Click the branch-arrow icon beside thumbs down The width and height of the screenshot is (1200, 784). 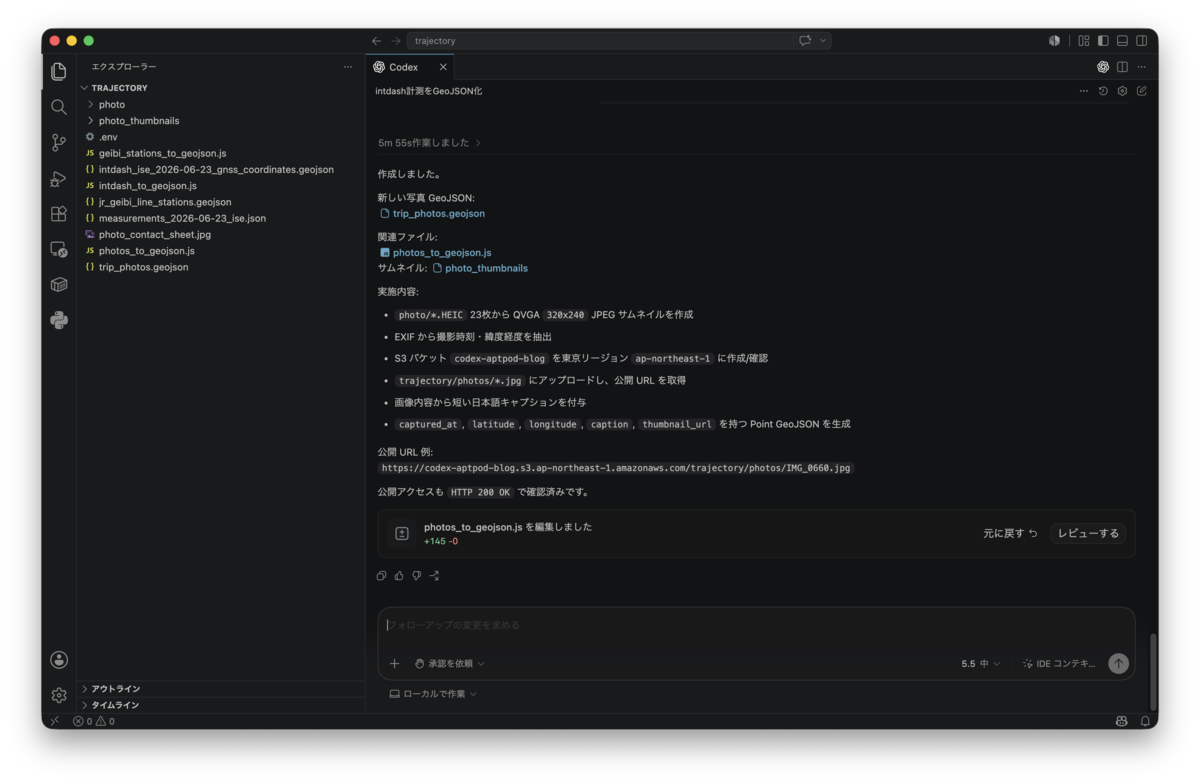434,576
